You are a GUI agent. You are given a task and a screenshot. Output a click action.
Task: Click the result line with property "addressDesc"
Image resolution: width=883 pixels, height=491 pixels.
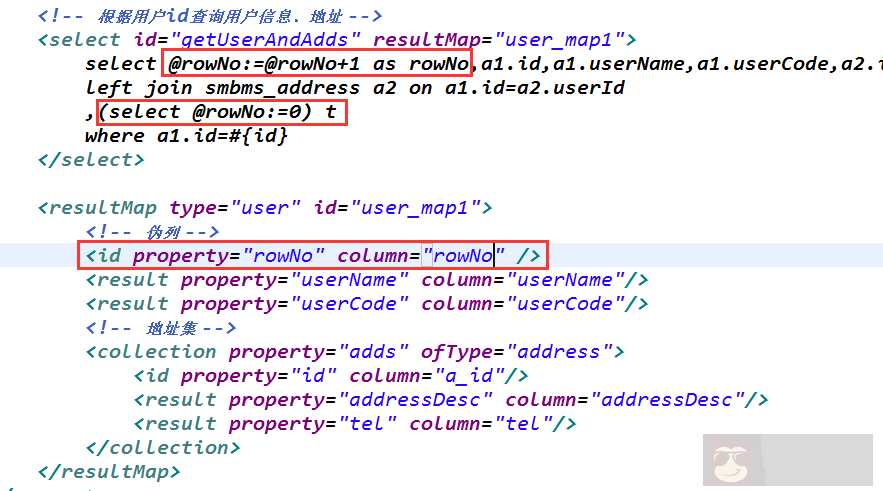coord(450,400)
